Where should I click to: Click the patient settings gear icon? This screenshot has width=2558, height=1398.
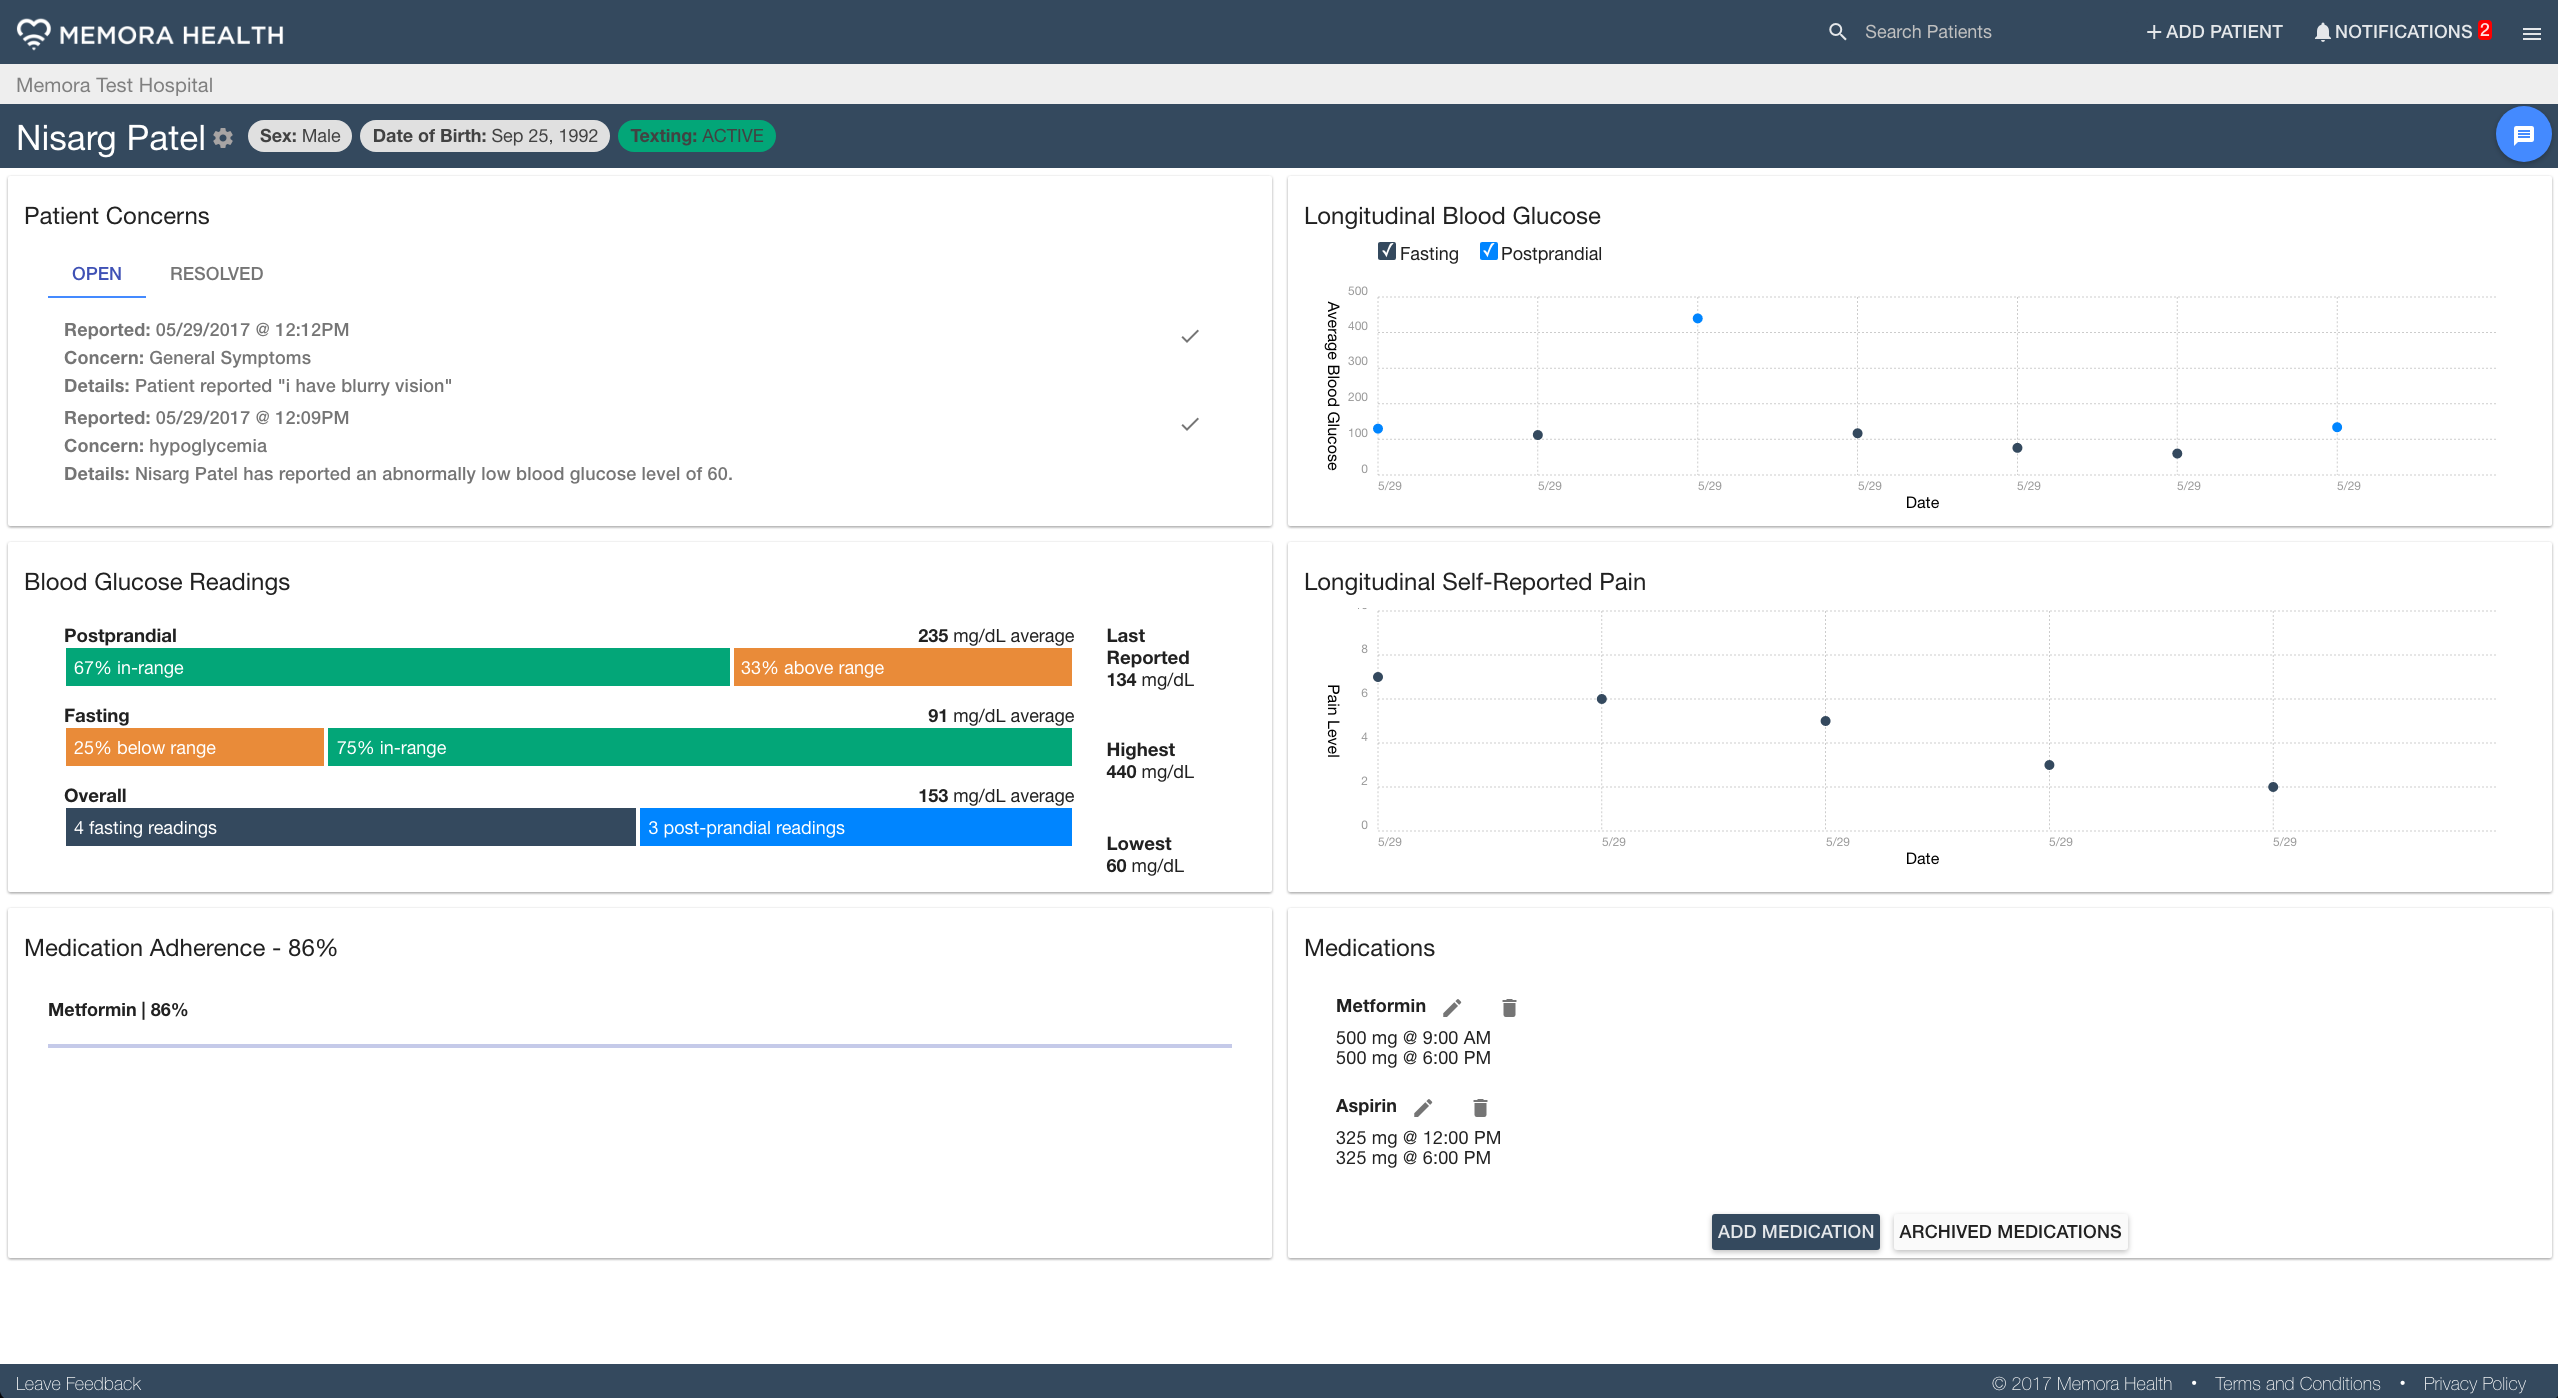tap(223, 138)
